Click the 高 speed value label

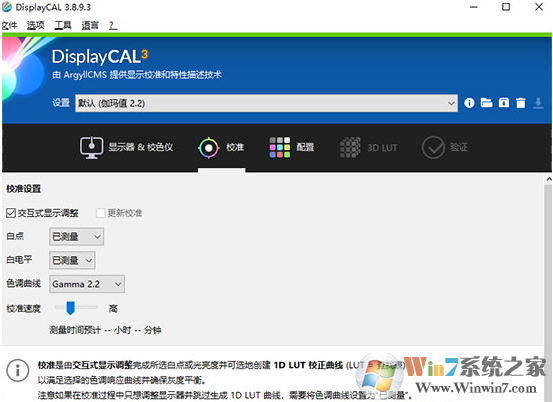[x=113, y=309]
